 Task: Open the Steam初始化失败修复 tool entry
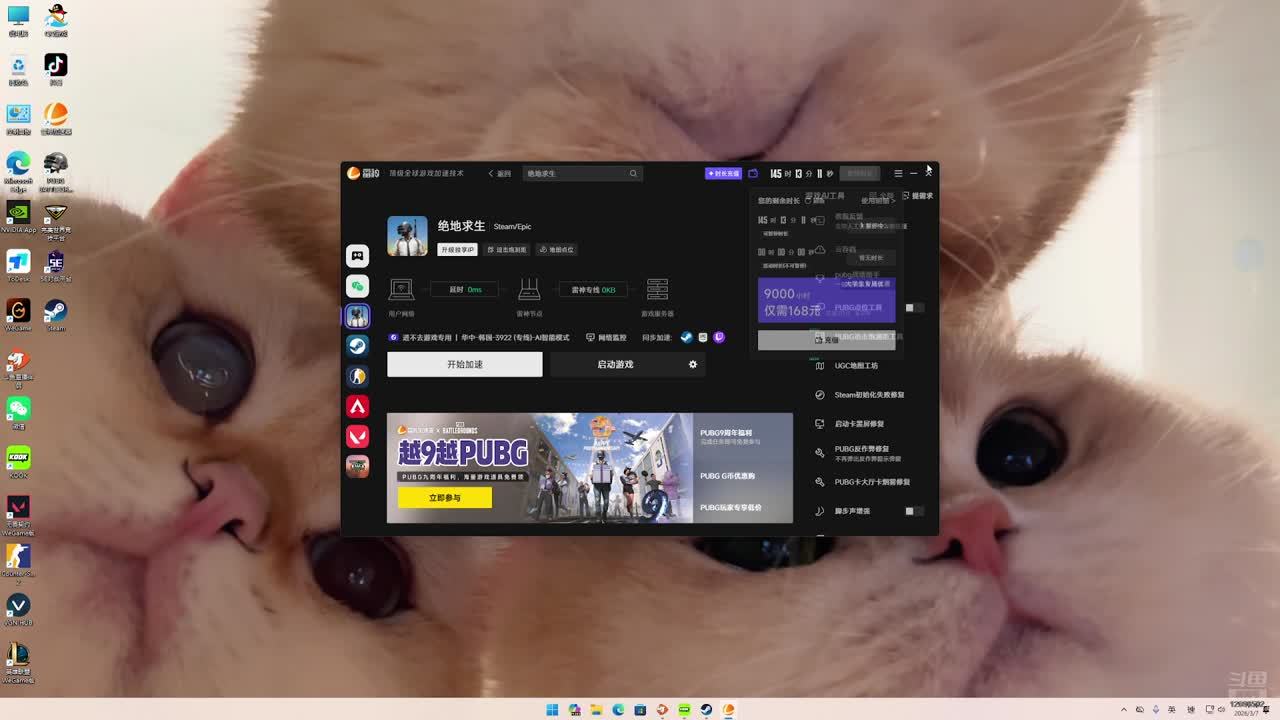[868, 395]
